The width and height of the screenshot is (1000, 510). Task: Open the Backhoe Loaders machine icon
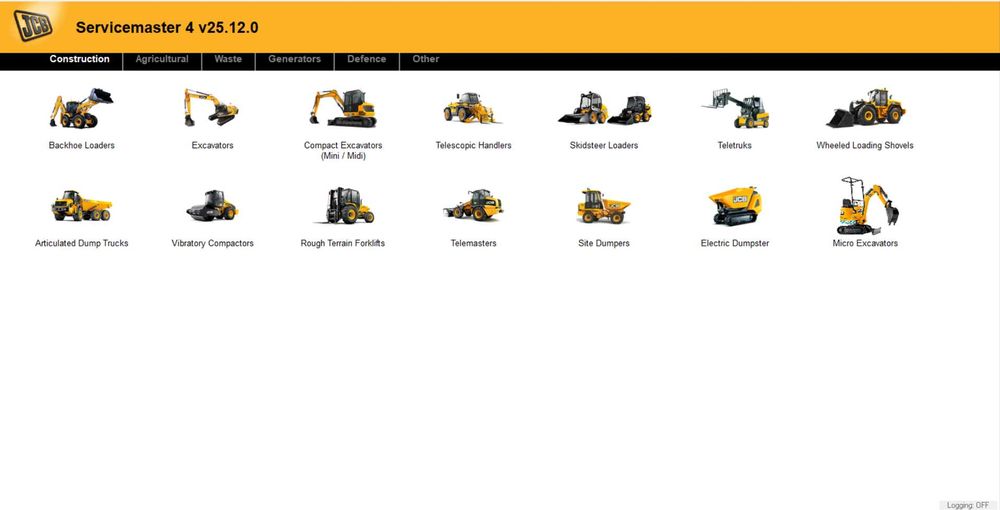coord(82,108)
